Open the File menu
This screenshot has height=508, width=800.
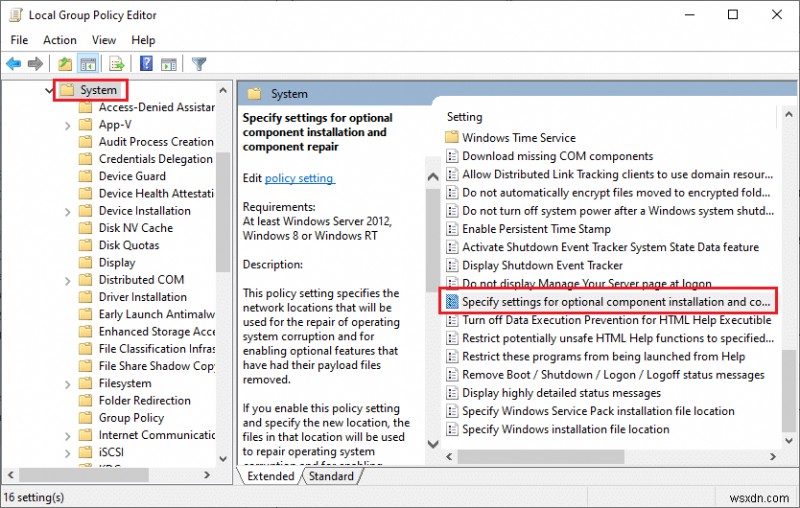[x=19, y=40]
